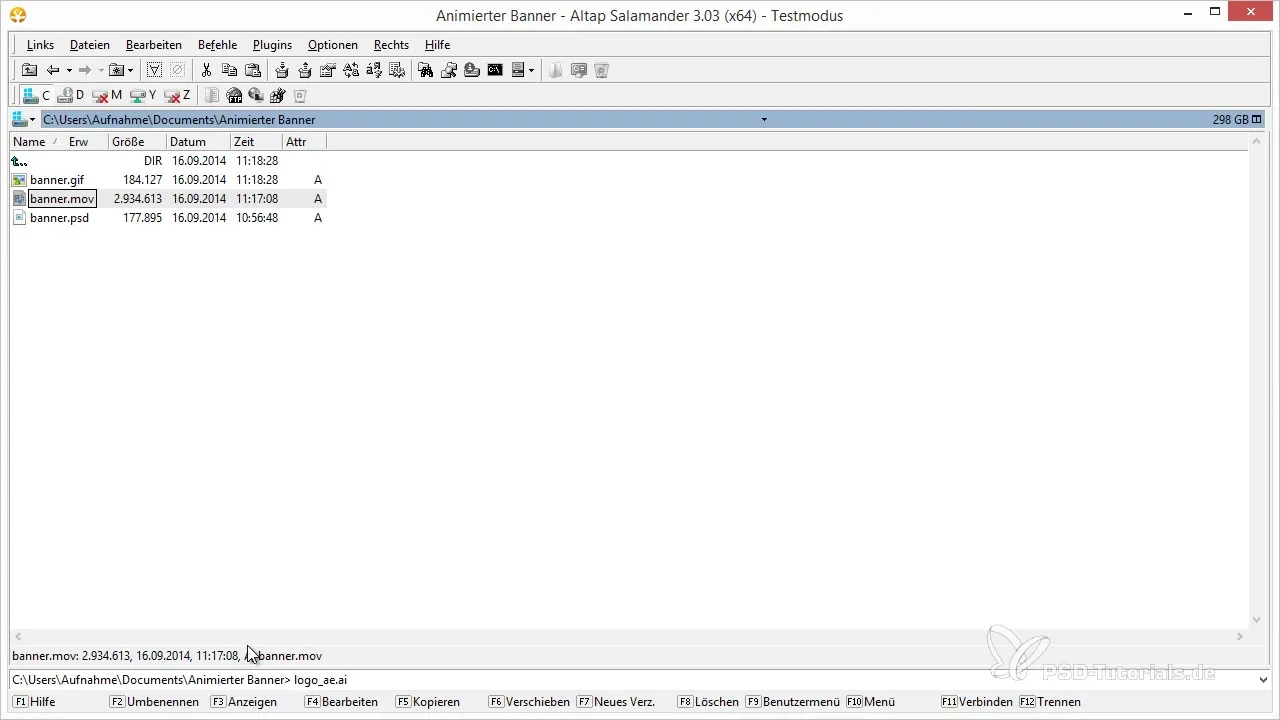This screenshot has width=1280, height=720.
Task: Click the F4 Bearbeiten button
Action: 342,702
